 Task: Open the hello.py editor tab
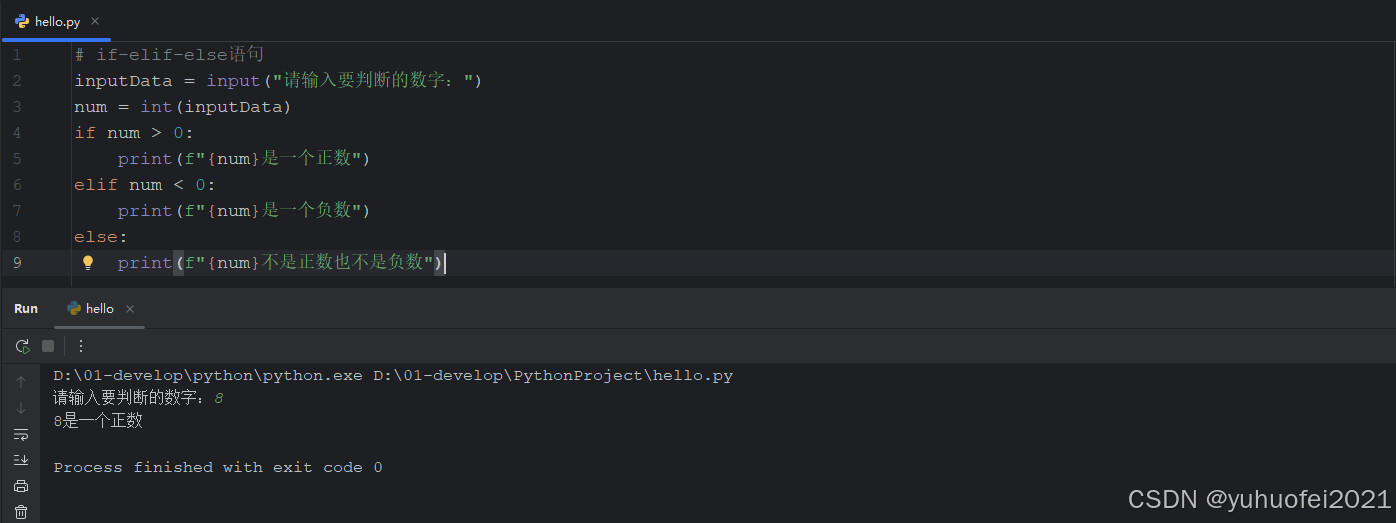(57, 21)
